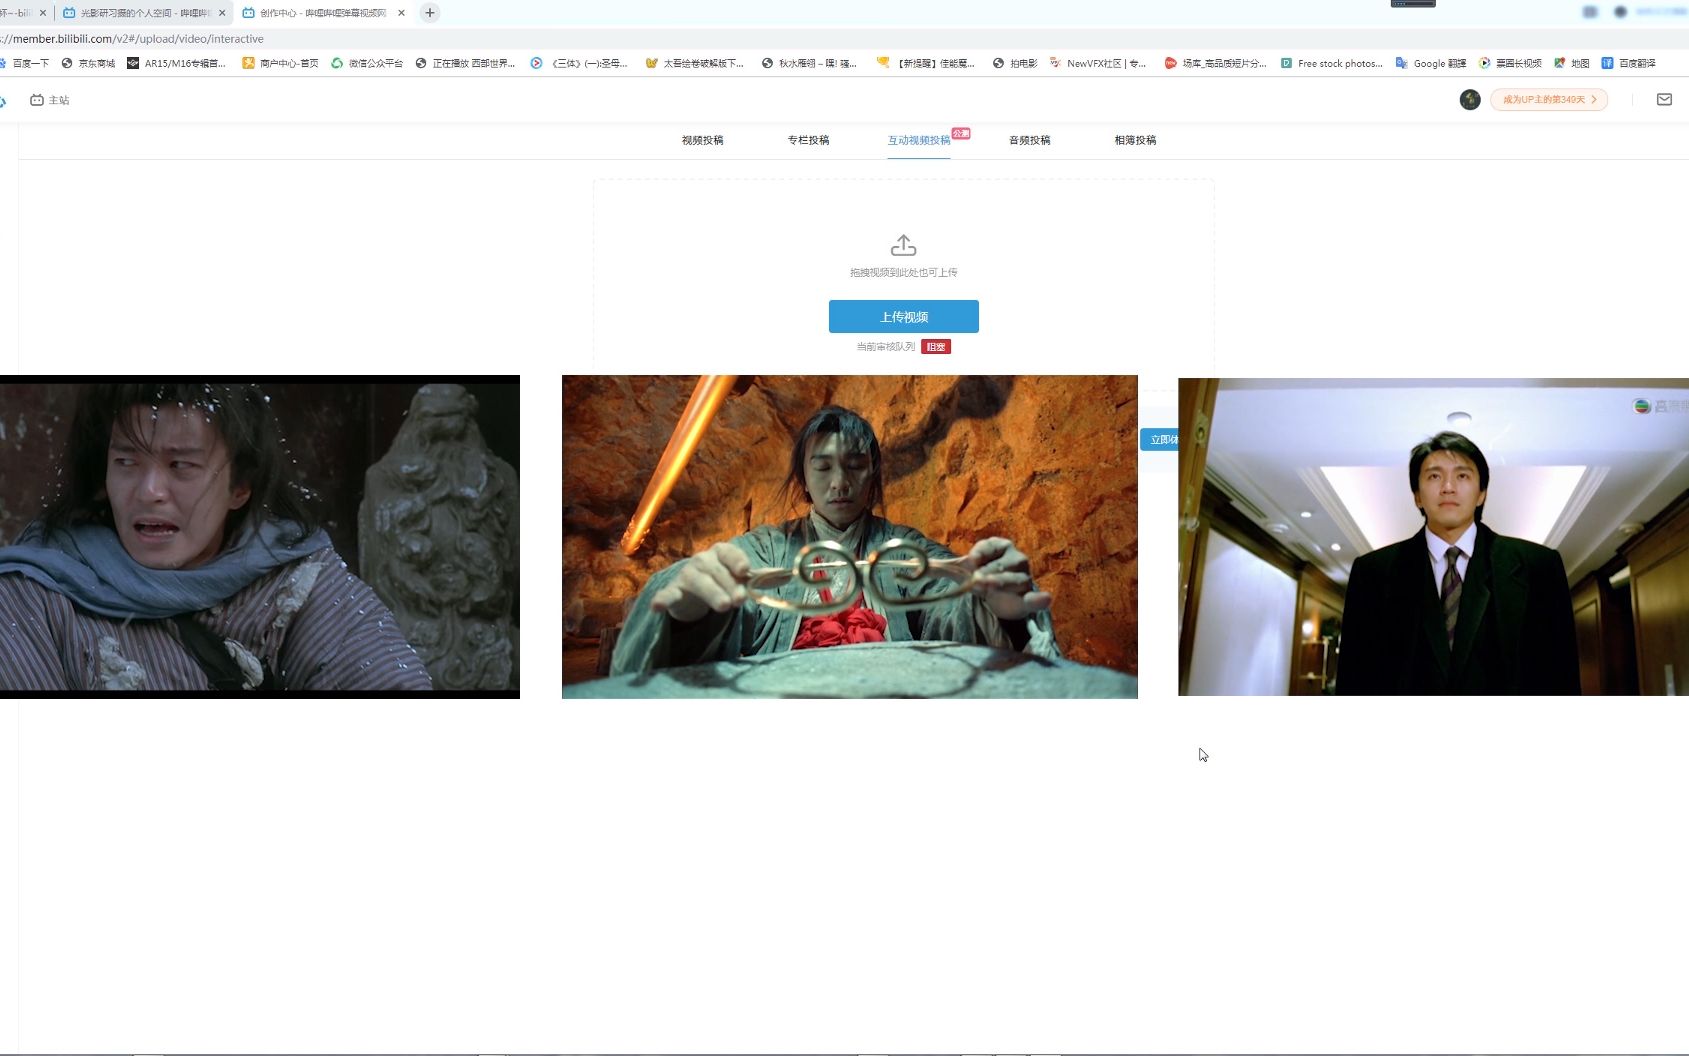The height and width of the screenshot is (1056, 1689).
Task: Open a new browser tab
Action: click(430, 13)
